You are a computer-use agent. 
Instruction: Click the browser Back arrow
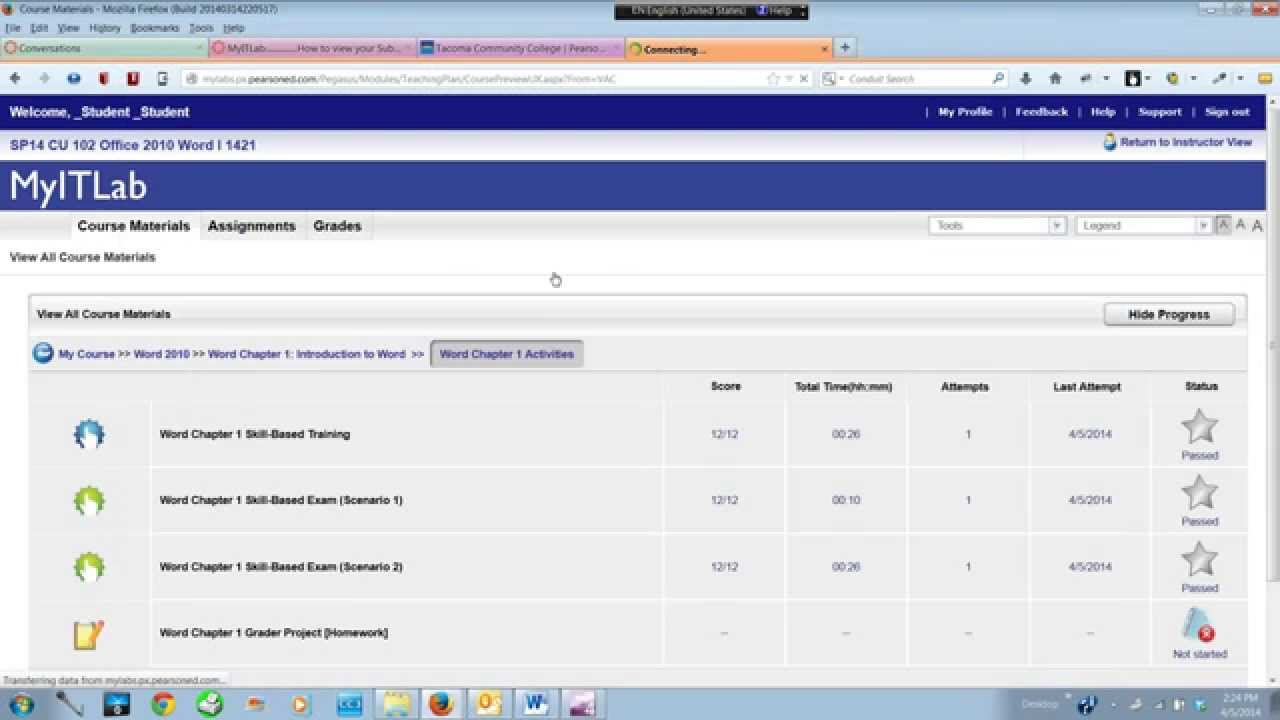coord(15,78)
